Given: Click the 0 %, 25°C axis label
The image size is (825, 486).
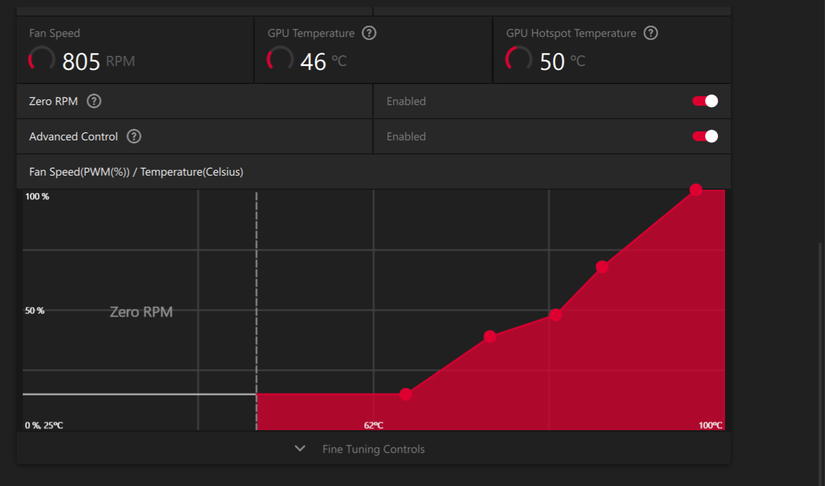Looking at the screenshot, I should click(x=44, y=425).
